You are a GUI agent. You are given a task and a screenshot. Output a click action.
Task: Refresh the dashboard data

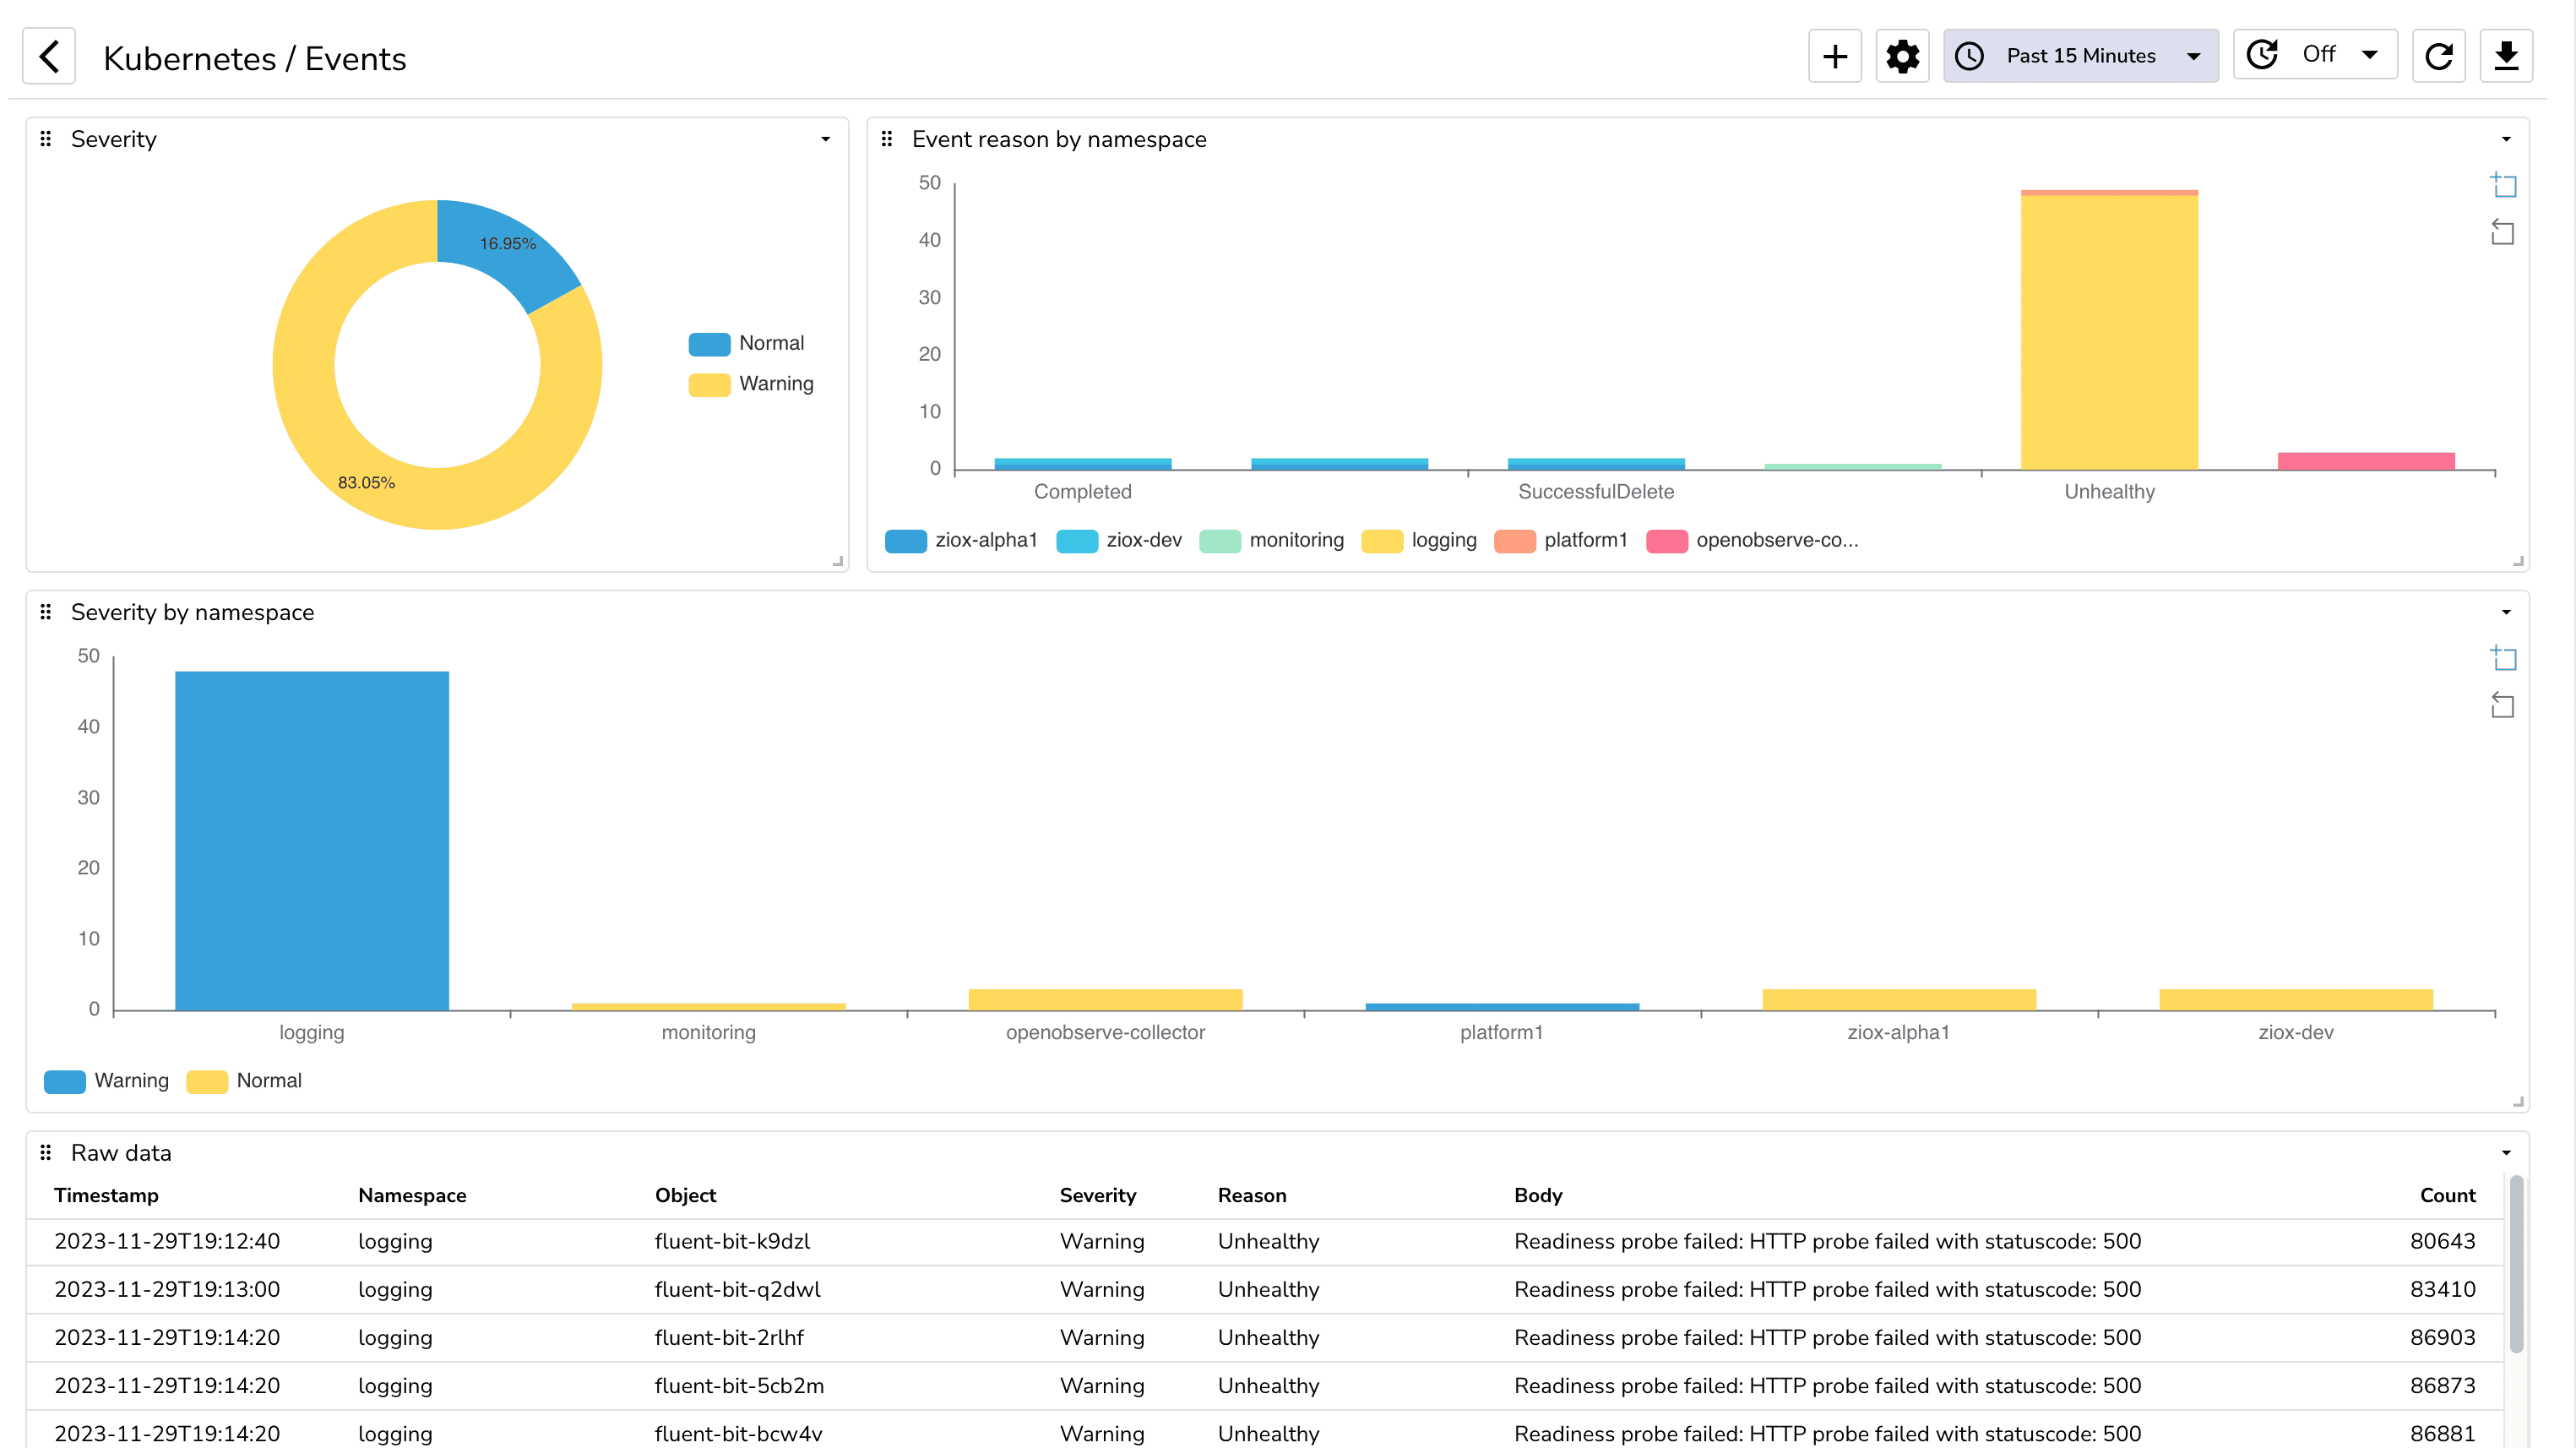pyautogui.click(x=2439, y=55)
